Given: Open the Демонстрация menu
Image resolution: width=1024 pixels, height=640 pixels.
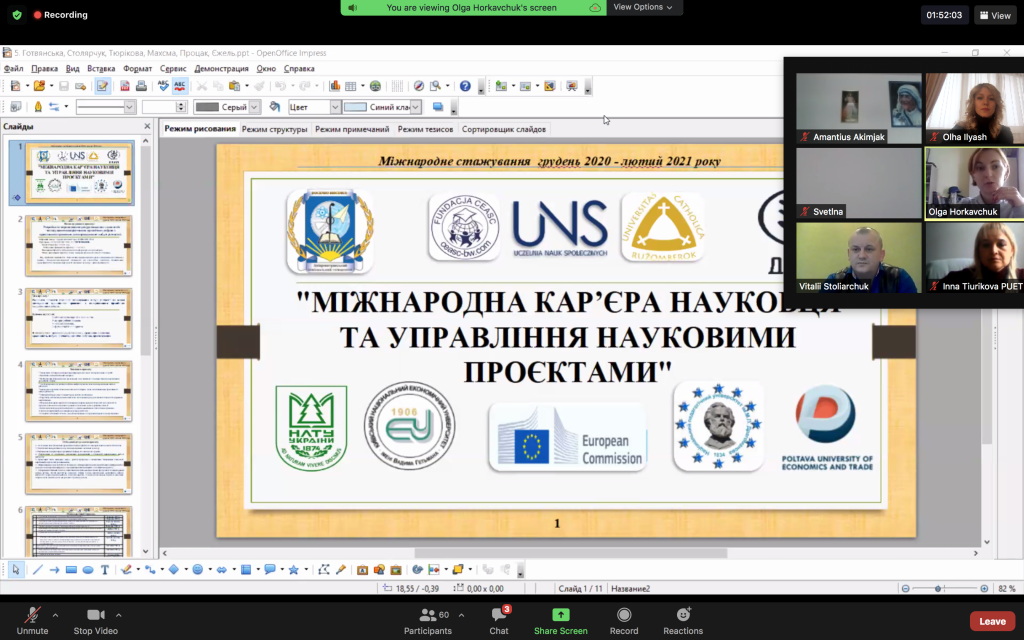Looking at the screenshot, I should (221, 68).
